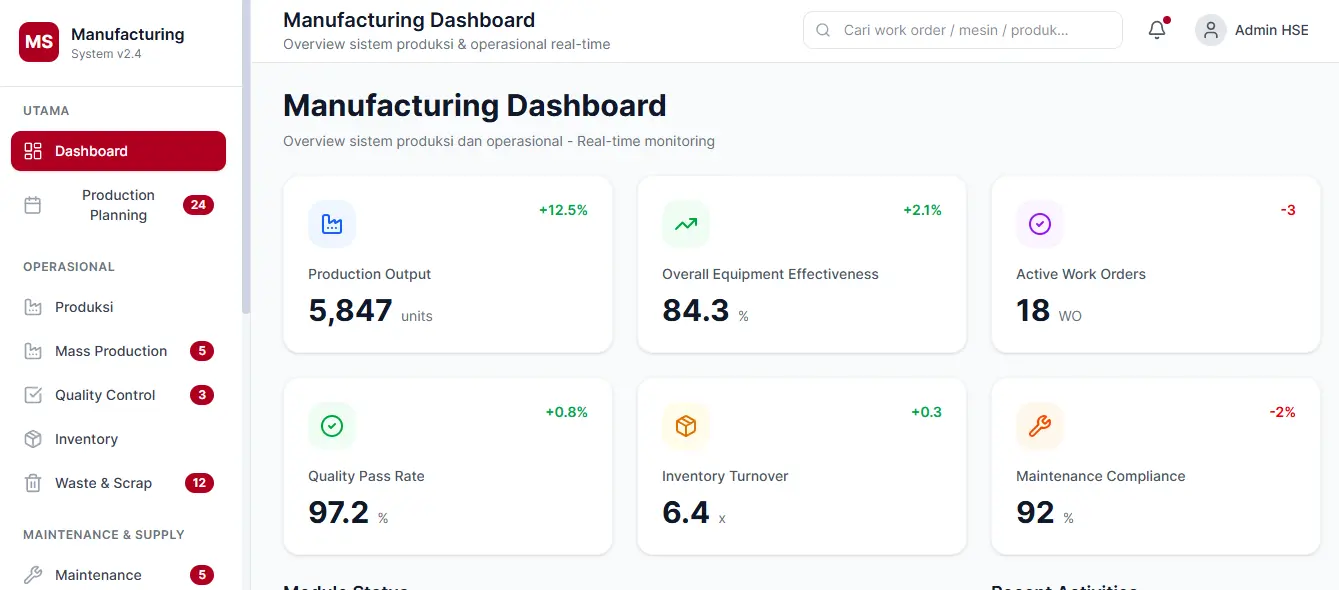Click the Maintenance Compliance wrench icon
The width and height of the screenshot is (1339, 590).
(1039, 425)
